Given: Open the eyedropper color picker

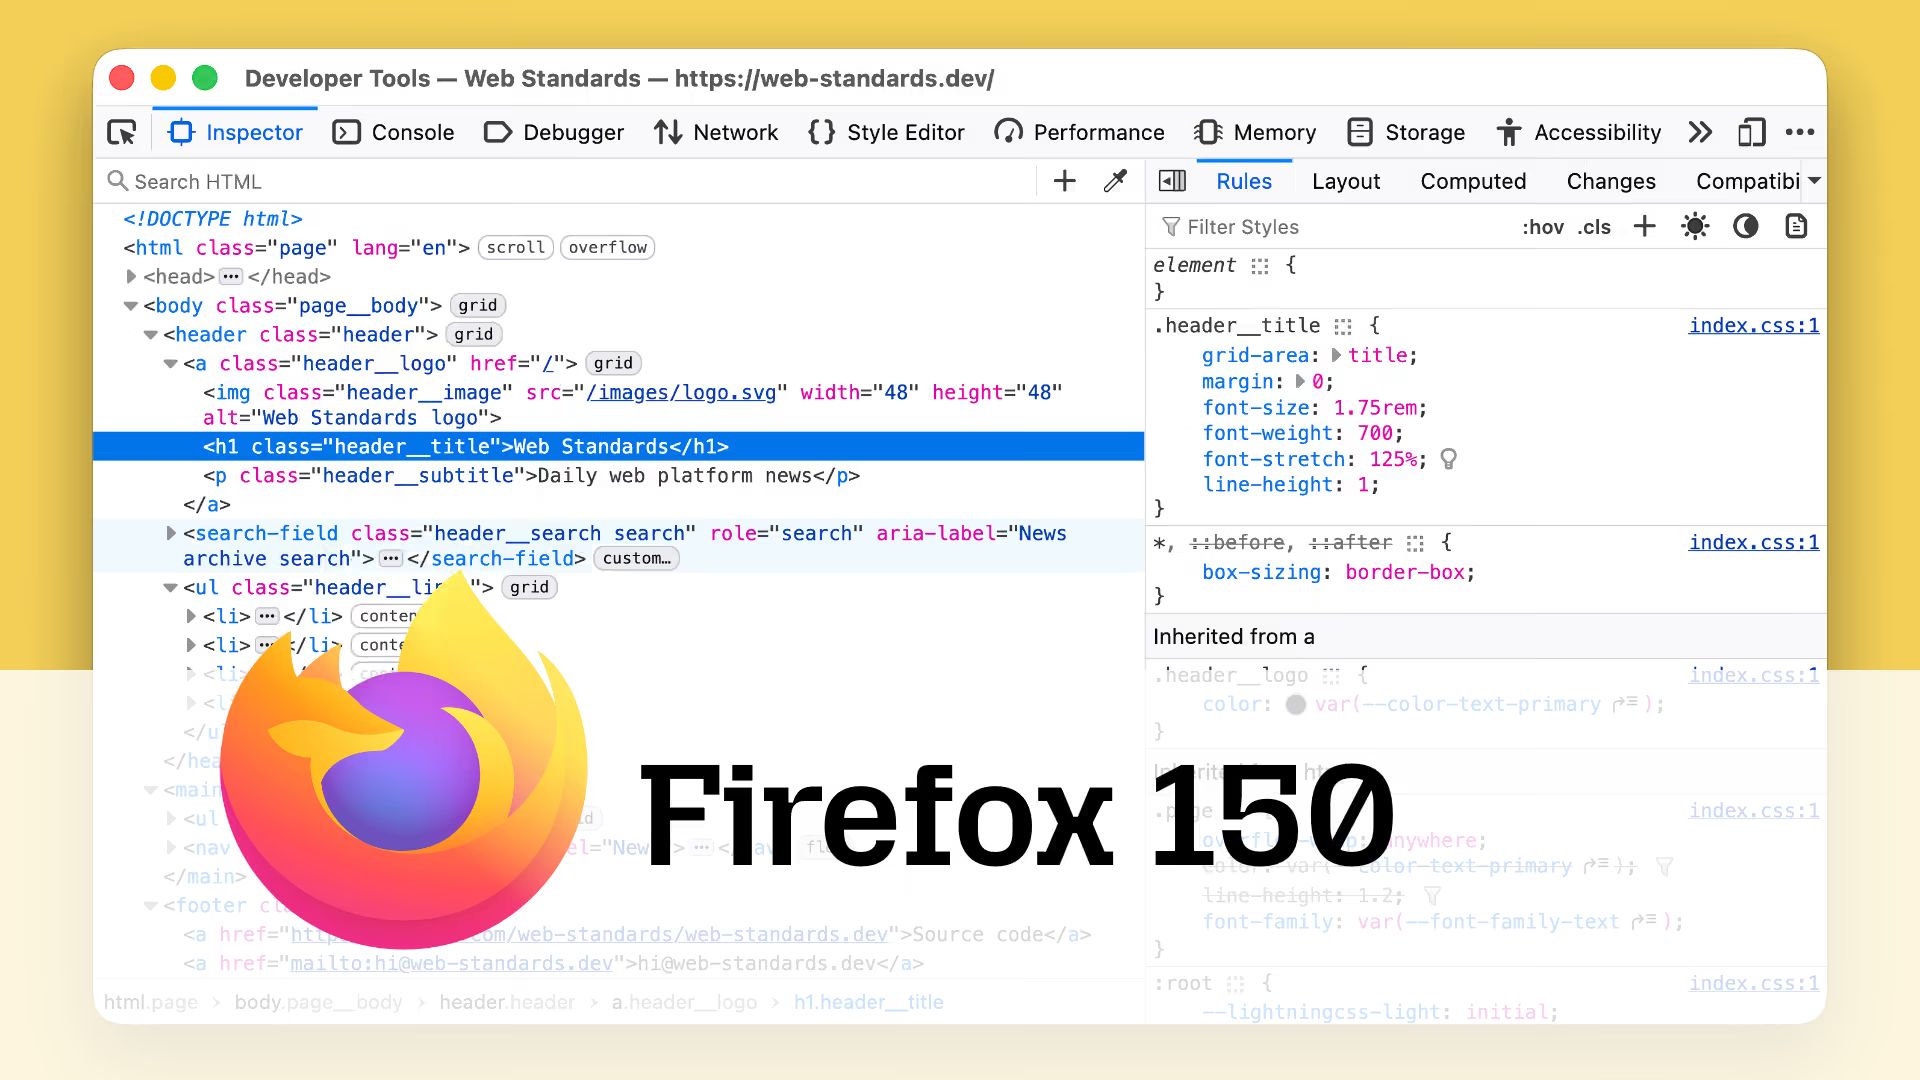Looking at the screenshot, I should pos(1114,181).
